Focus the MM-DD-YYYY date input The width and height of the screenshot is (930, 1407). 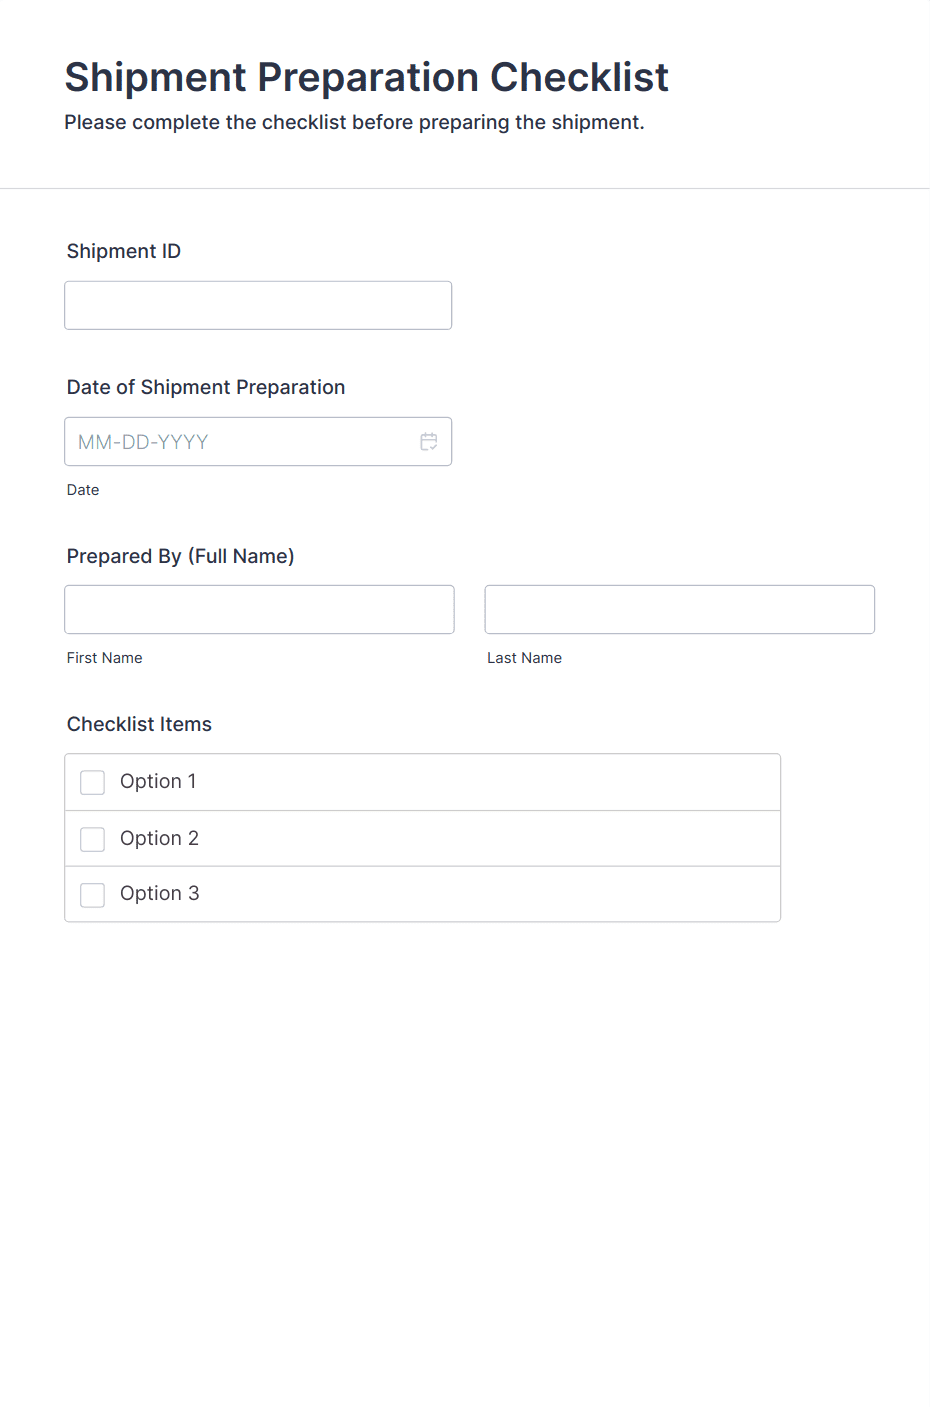240,442
